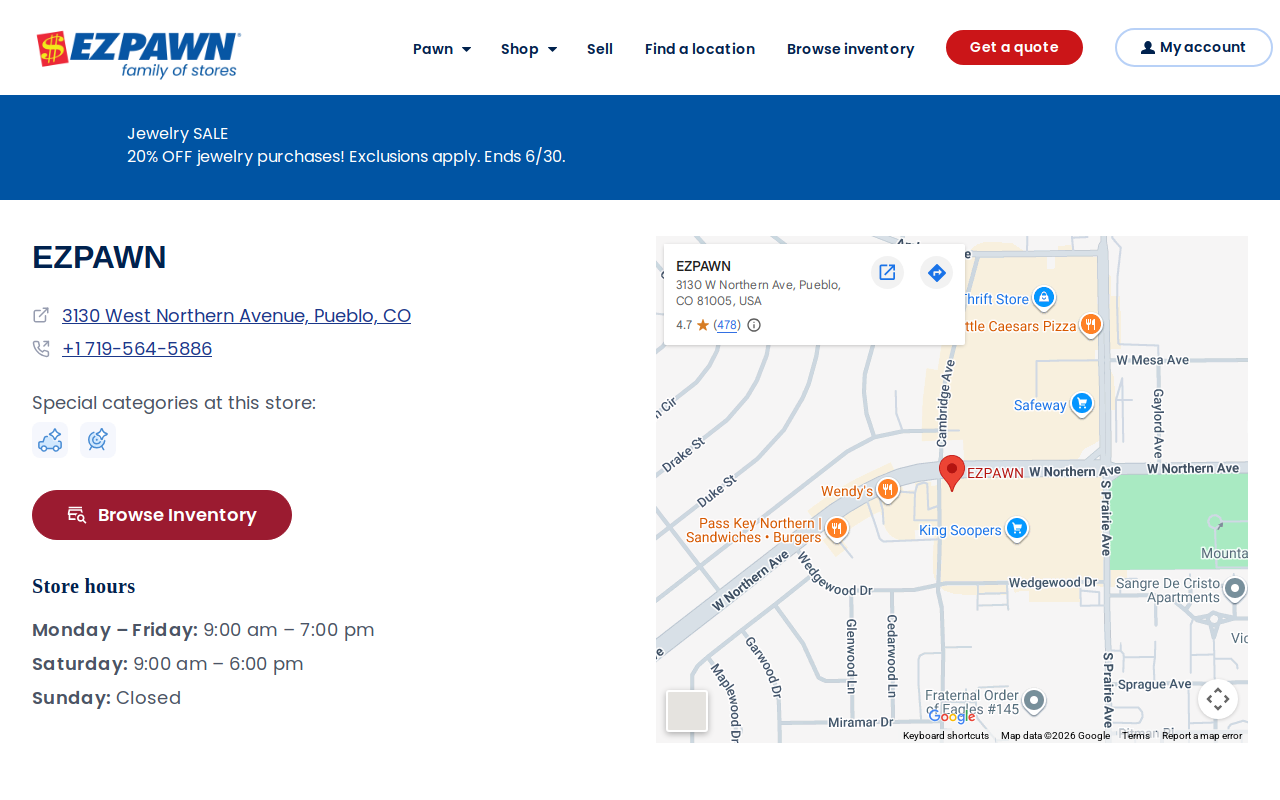
Task: Click the map camera controls icon
Action: pos(1218,699)
